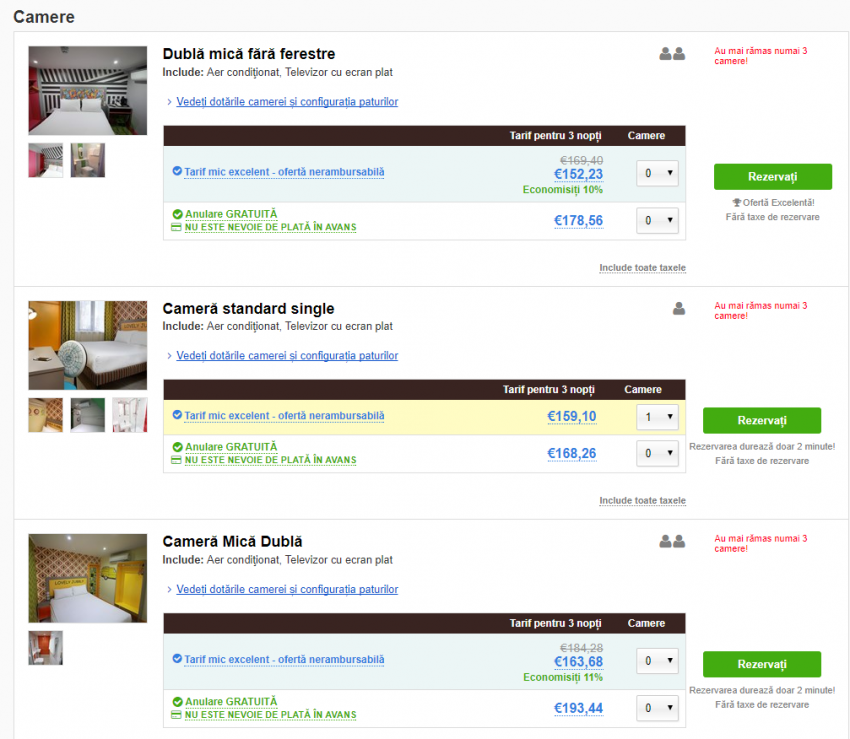Click the trophy icon beside Ofertă Excelentă
Image resolution: width=850 pixels, height=739 pixels.
[736, 203]
